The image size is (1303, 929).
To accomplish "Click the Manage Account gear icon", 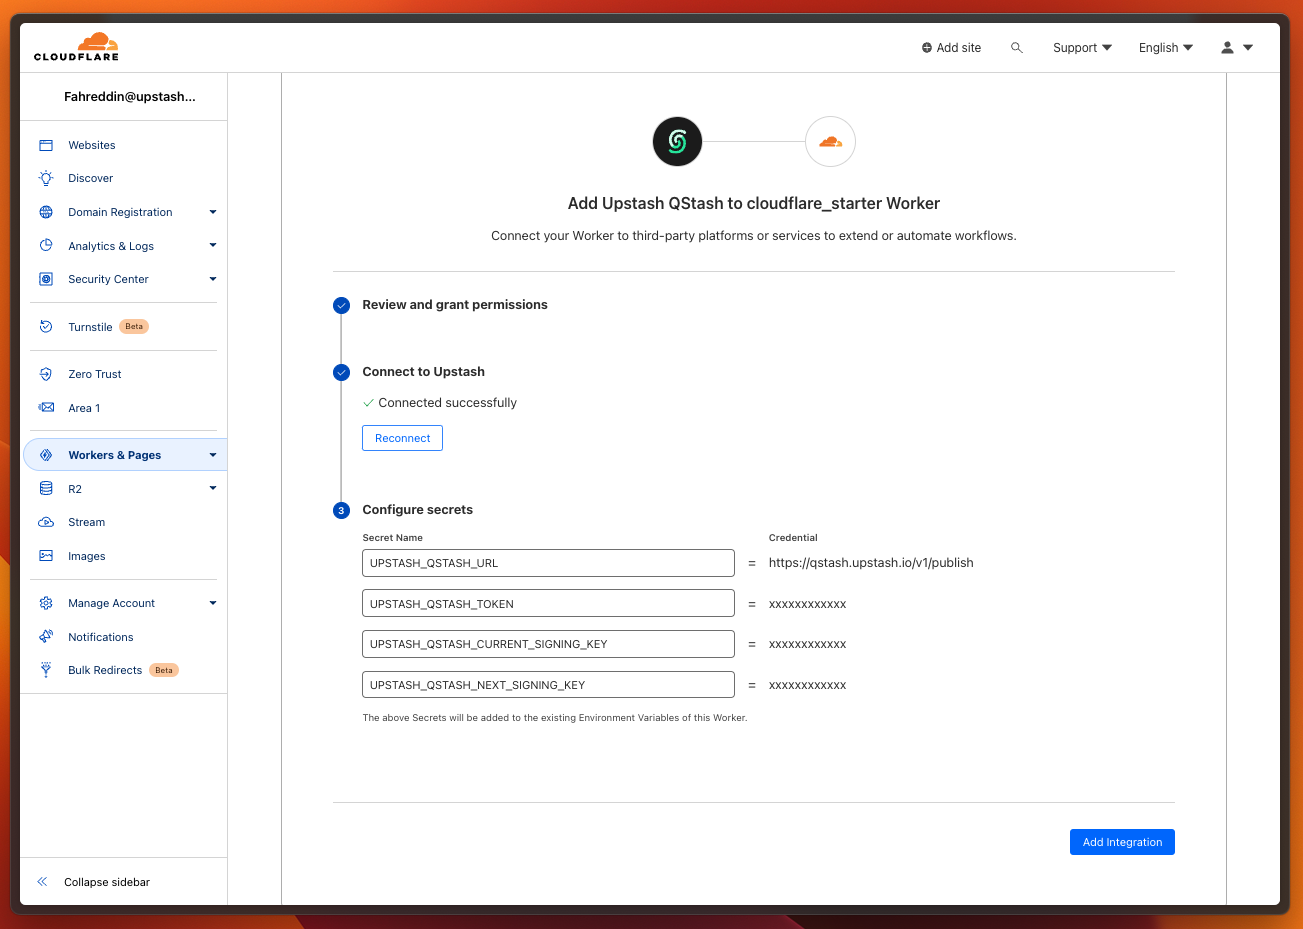I will click(x=46, y=603).
